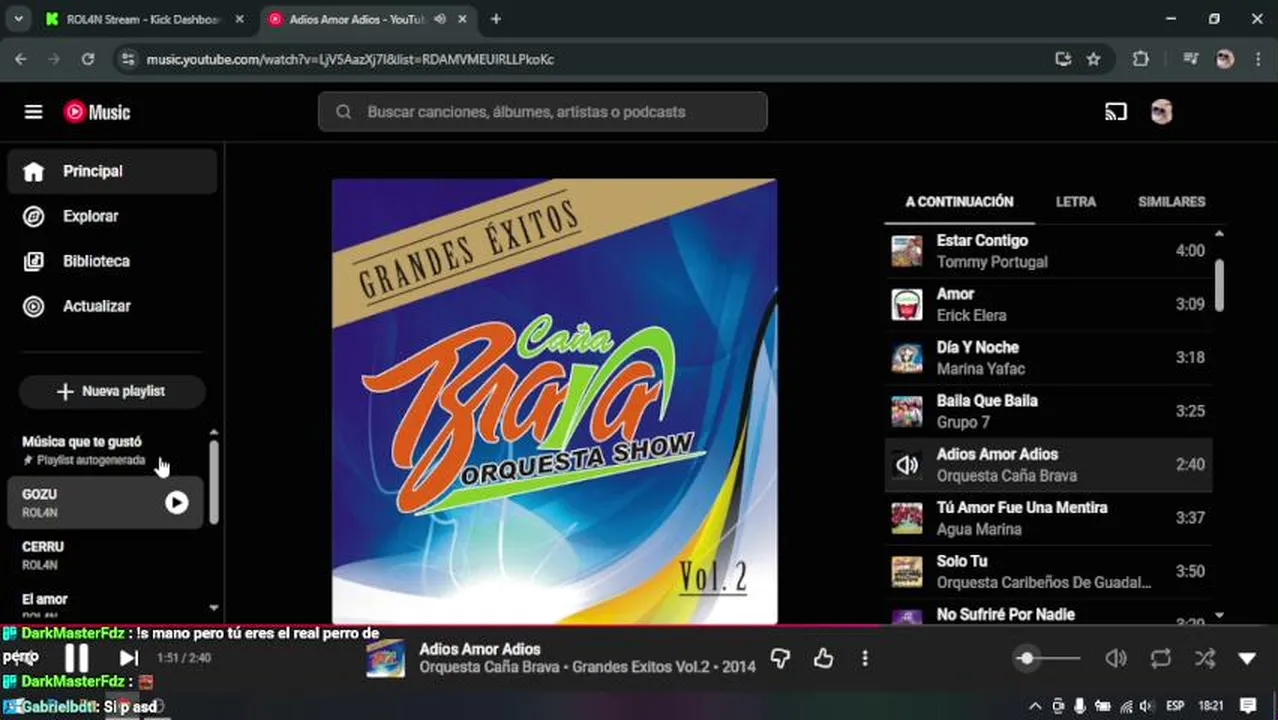Image resolution: width=1278 pixels, height=720 pixels.
Task: Mute tab audio on YouTube Music tab
Action: (440, 19)
